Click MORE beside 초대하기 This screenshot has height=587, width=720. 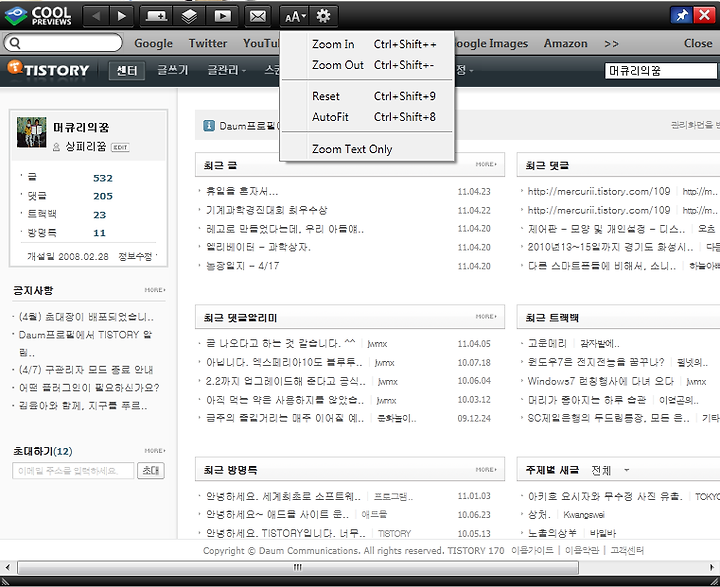tap(155, 451)
